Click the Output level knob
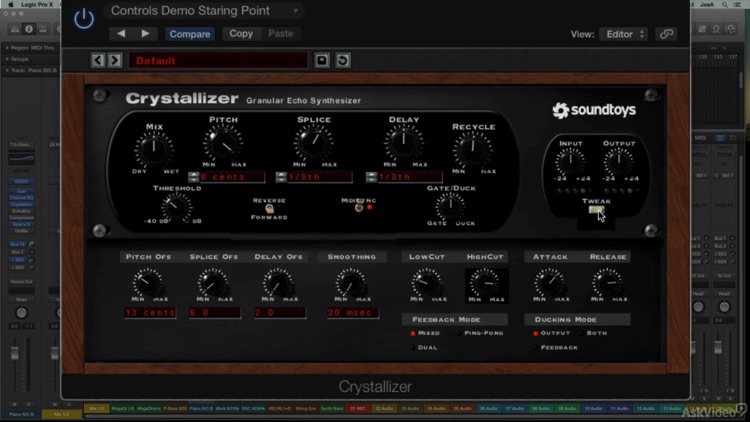This screenshot has width=750, height=422. click(618, 161)
